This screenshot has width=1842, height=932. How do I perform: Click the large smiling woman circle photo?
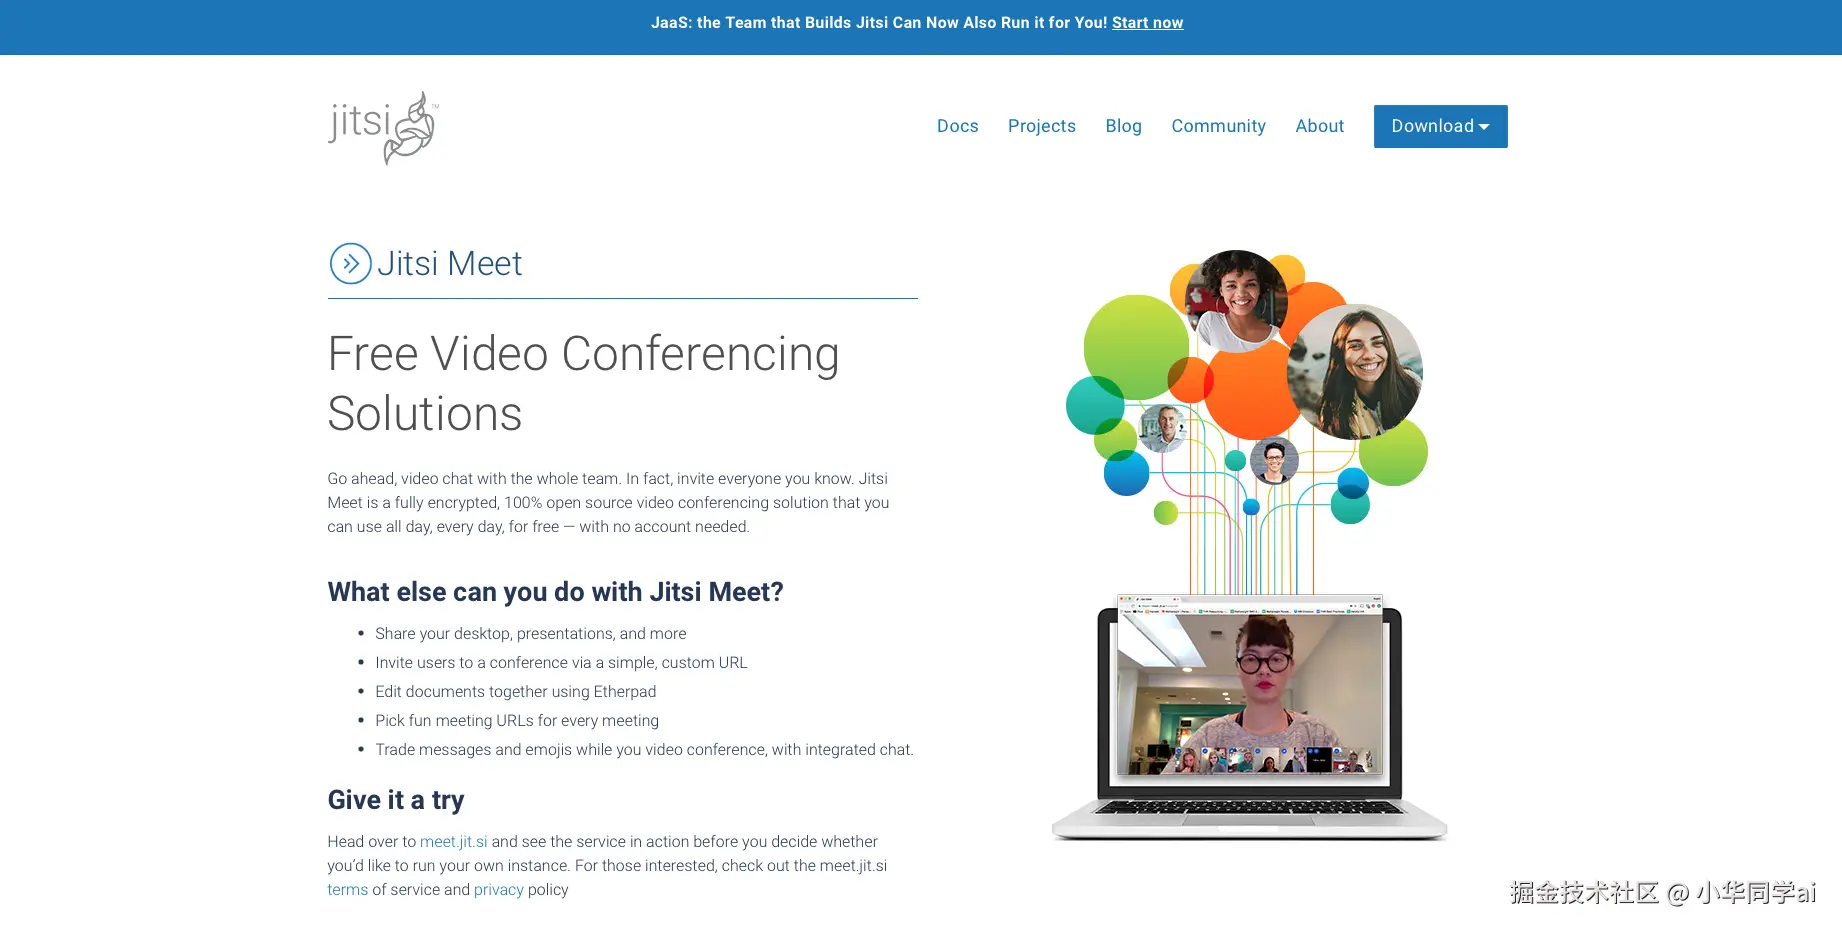point(1355,372)
